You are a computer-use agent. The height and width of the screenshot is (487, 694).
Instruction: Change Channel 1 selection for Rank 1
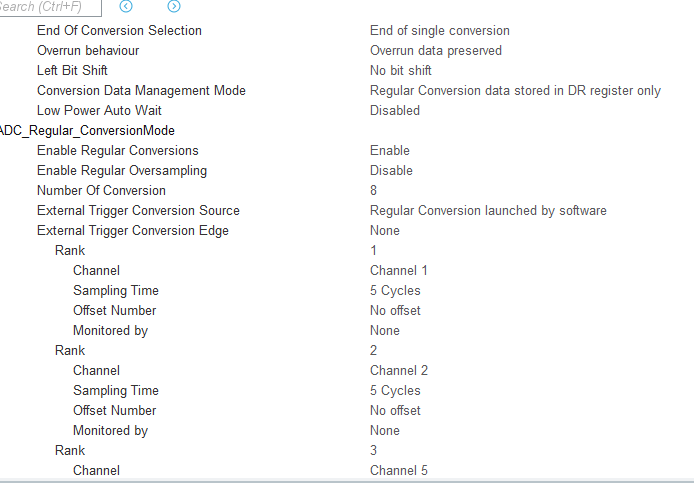(398, 271)
